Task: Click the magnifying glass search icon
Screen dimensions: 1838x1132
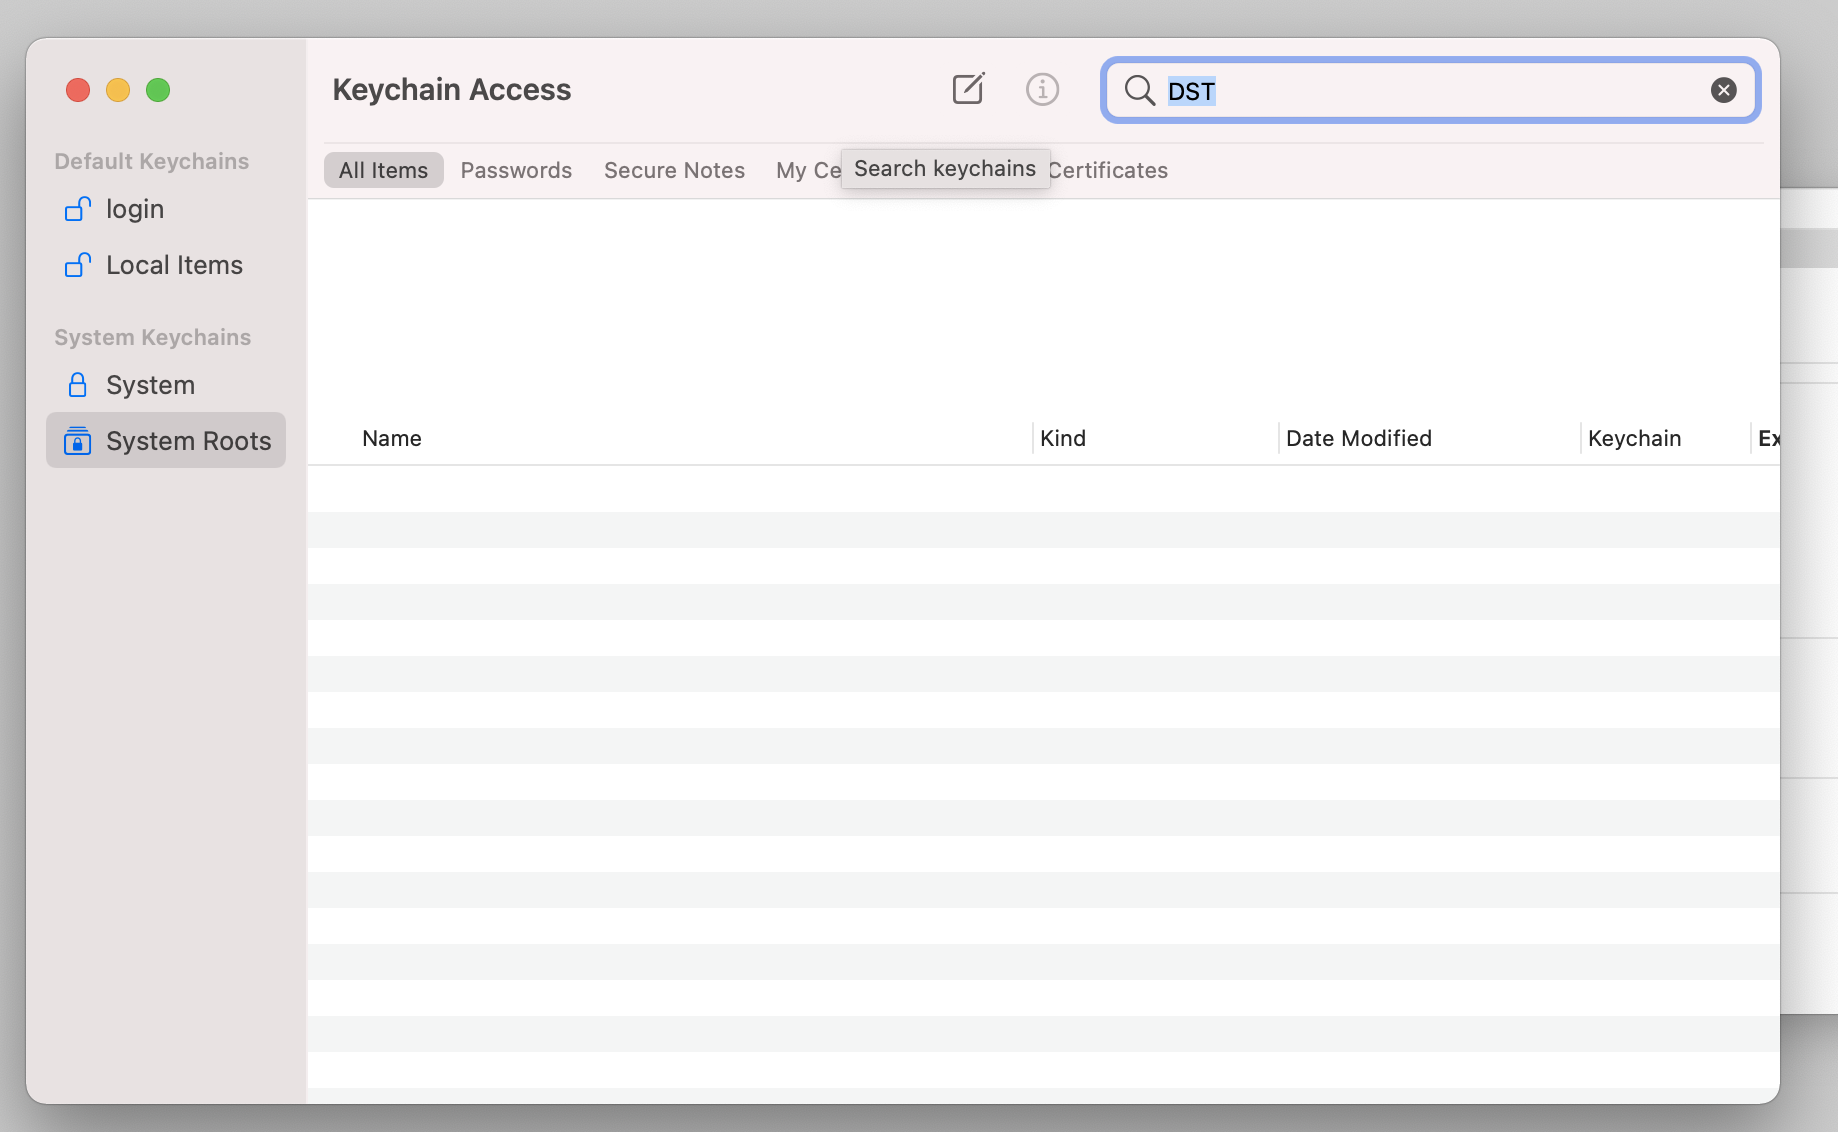Action: (x=1139, y=91)
